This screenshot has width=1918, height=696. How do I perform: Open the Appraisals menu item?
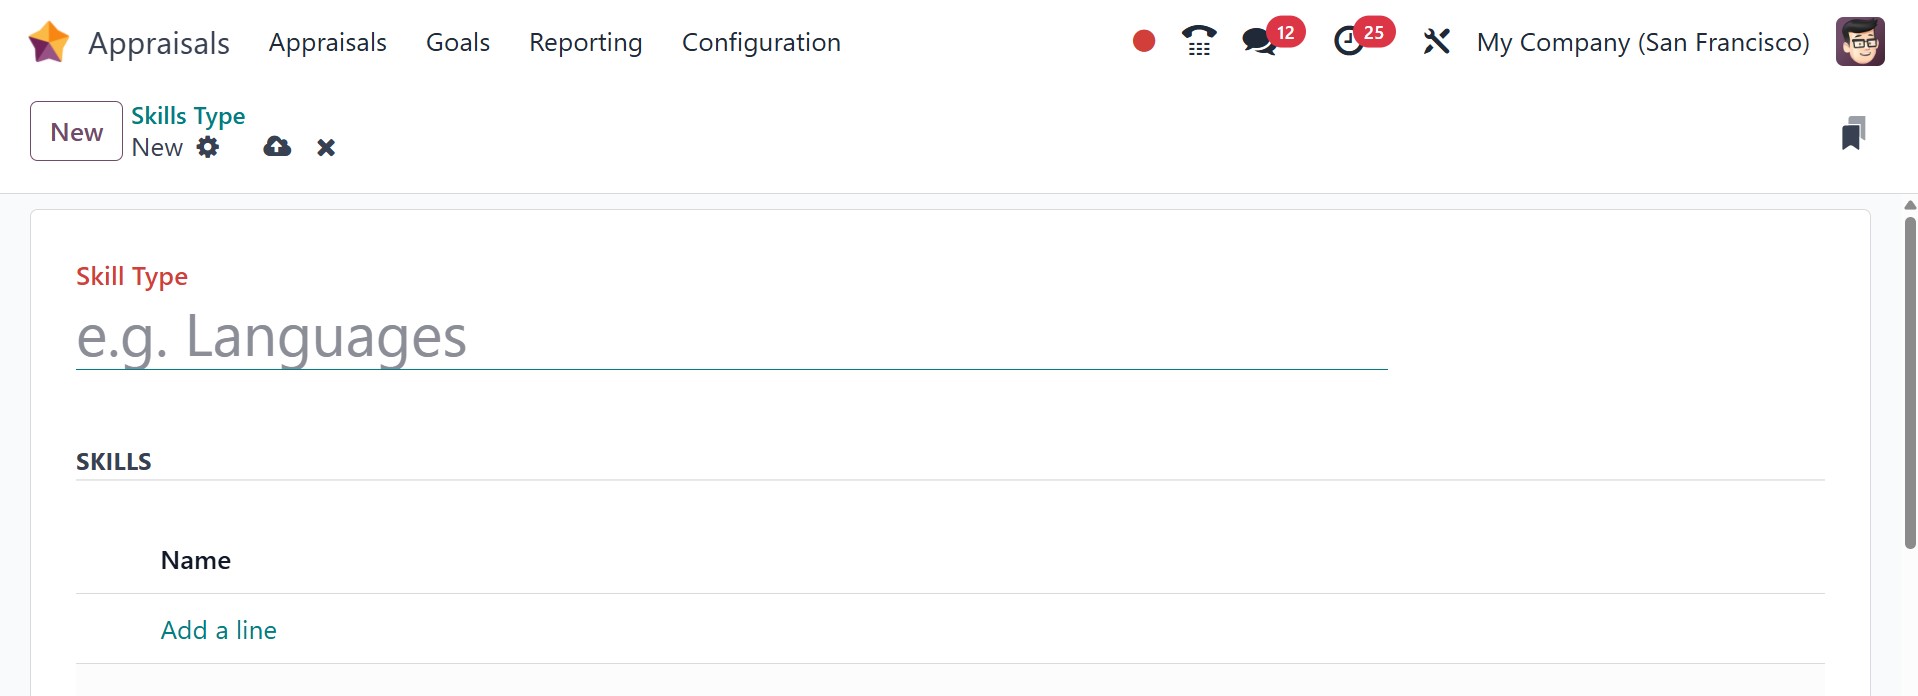point(327,42)
